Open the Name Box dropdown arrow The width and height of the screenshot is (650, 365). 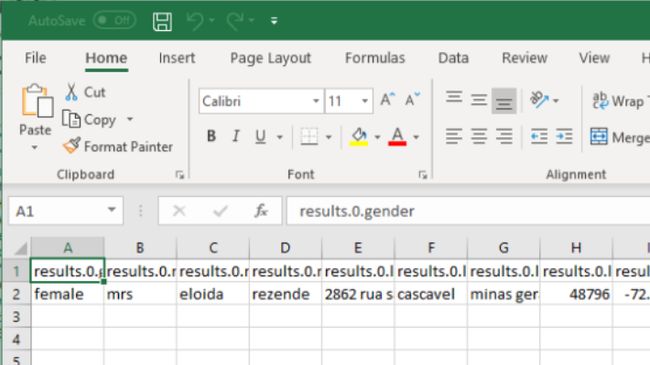pos(112,210)
